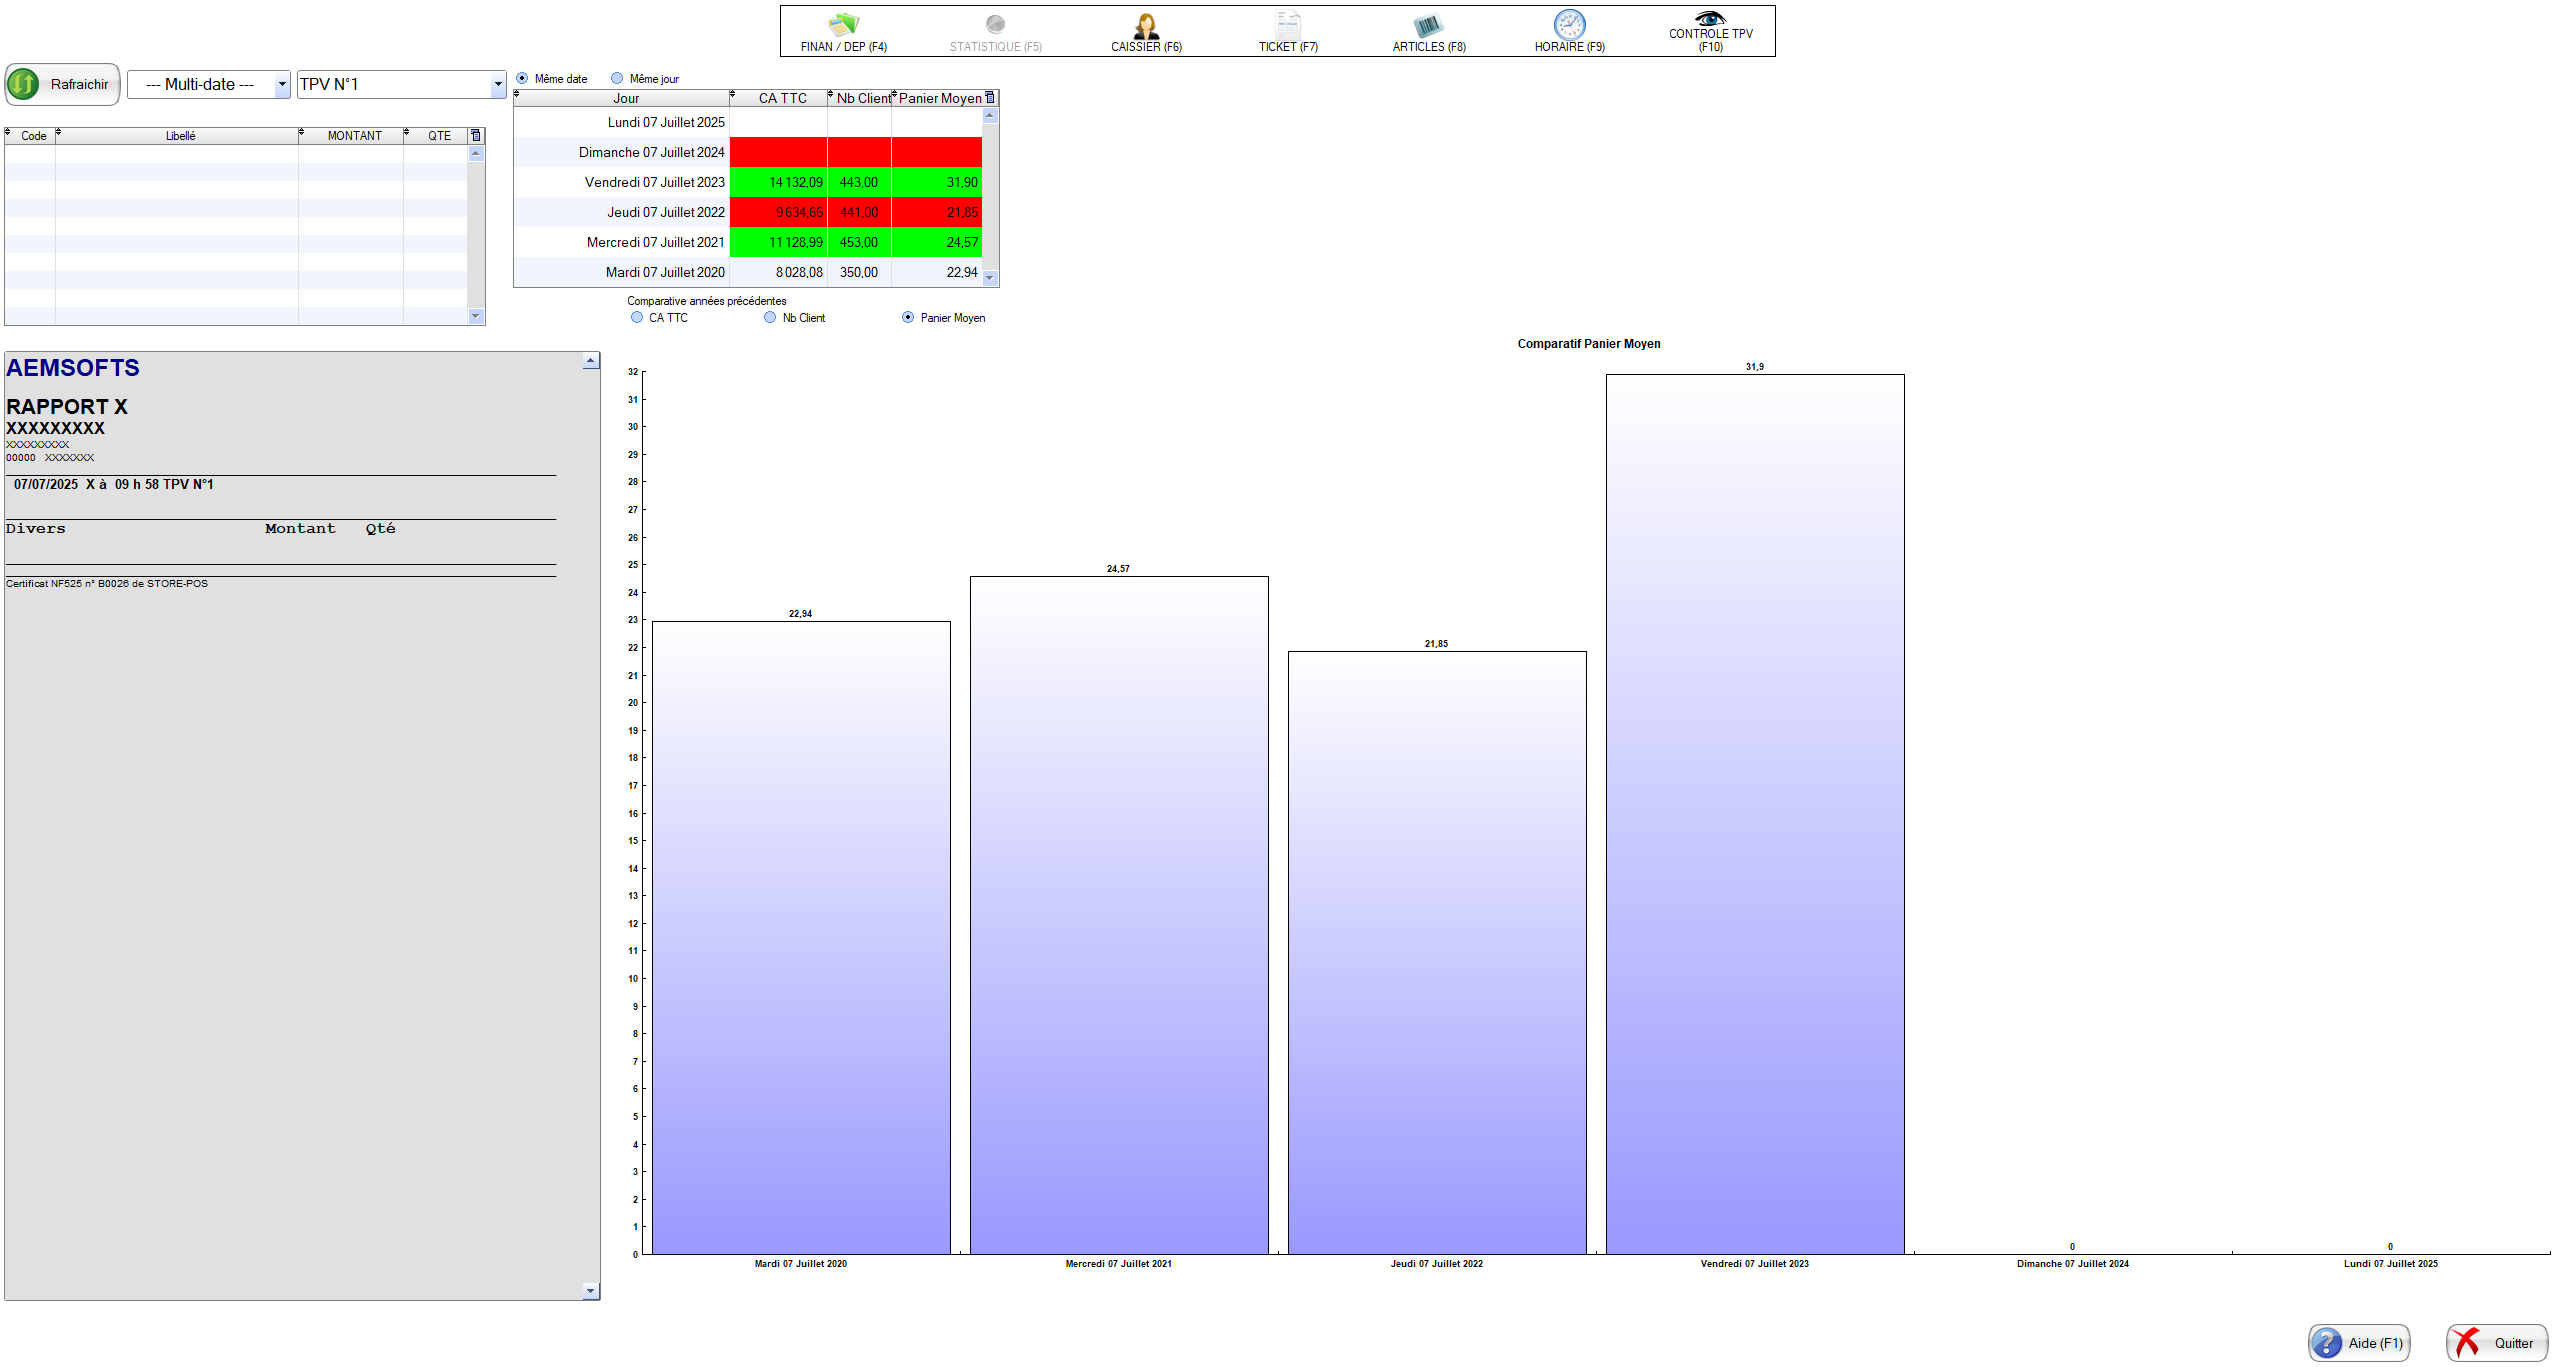Open the FINAN / DEP (F4) icon
The width and height of the screenshot is (2557, 1367).
point(843,24)
